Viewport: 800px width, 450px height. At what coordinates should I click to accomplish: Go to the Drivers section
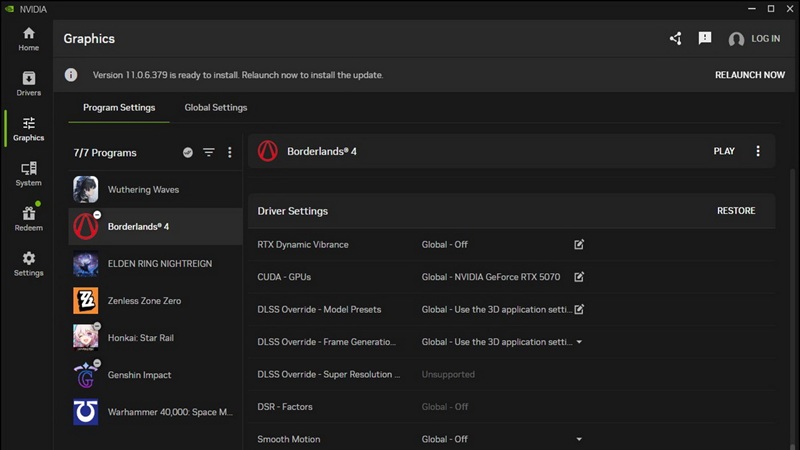click(x=28, y=84)
